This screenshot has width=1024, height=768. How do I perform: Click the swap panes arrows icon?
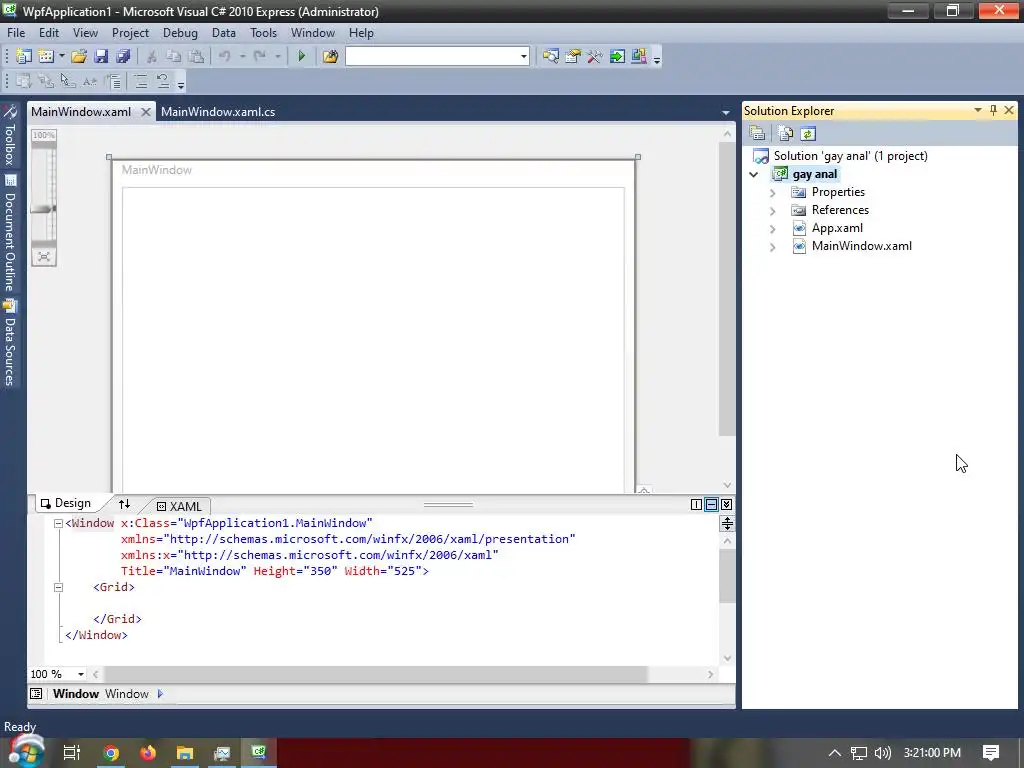click(x=124, y=504)
